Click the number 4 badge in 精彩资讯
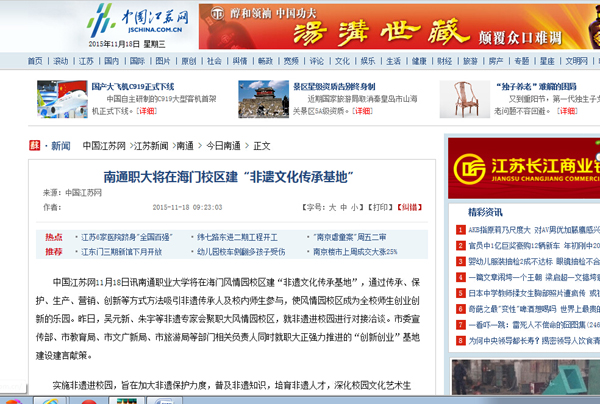 [460, 277]
